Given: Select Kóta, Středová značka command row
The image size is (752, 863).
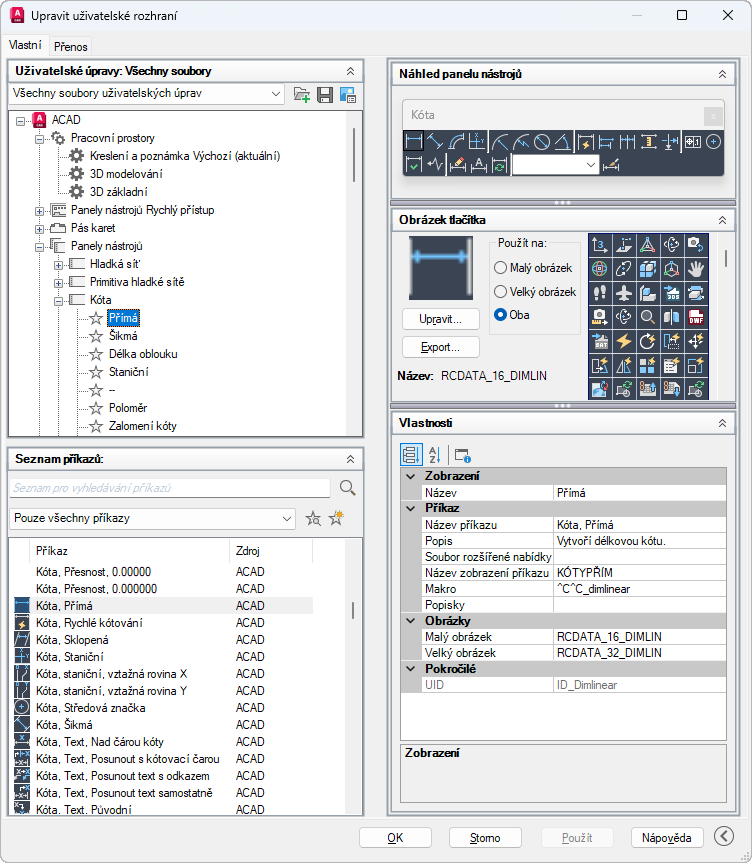Looking at the screenshot, I should pyautogui.click(x=163, y=708).
